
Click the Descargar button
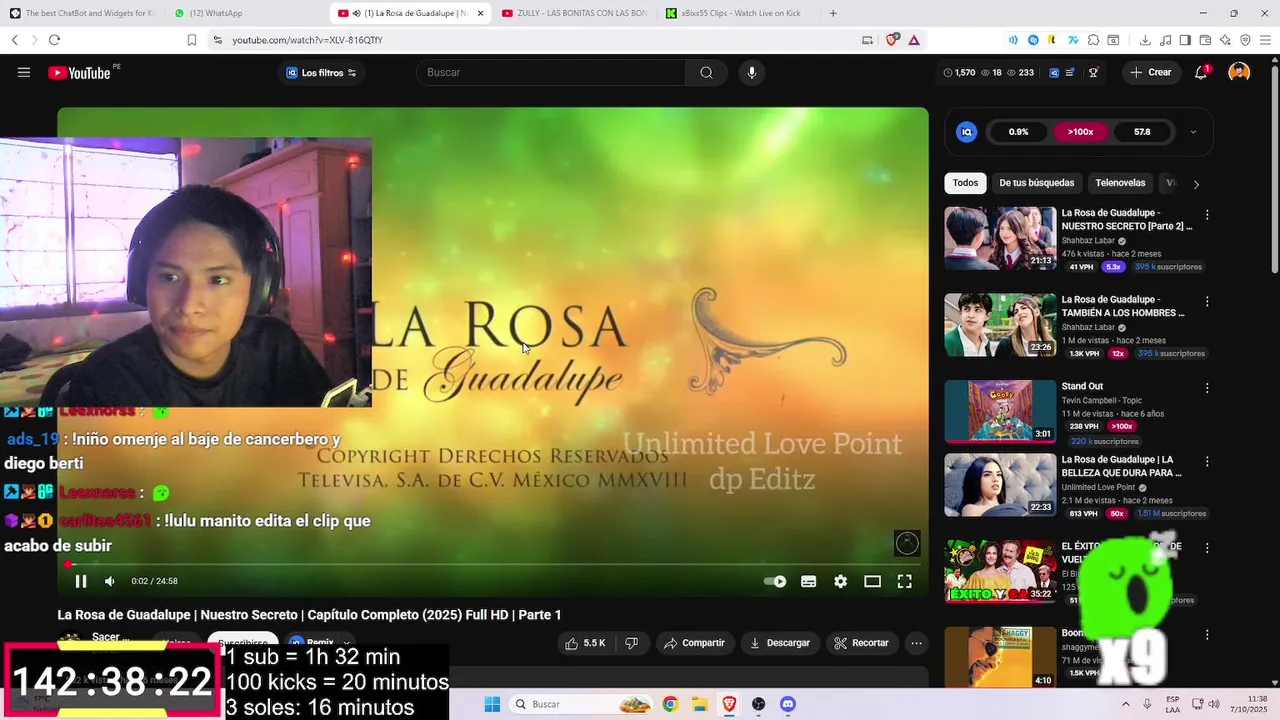coord(780,643)
